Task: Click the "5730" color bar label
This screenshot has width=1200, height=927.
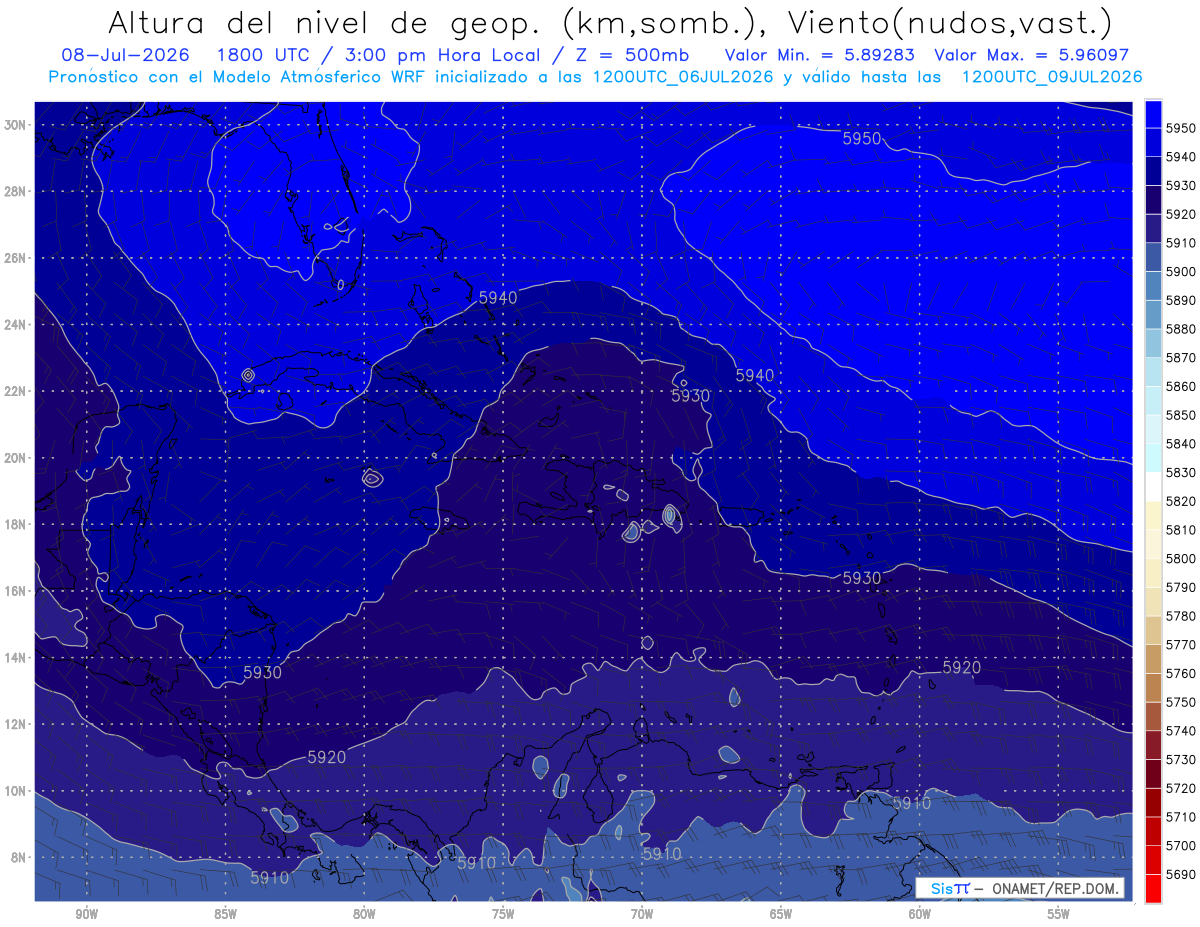Action: pos(1180,759)
